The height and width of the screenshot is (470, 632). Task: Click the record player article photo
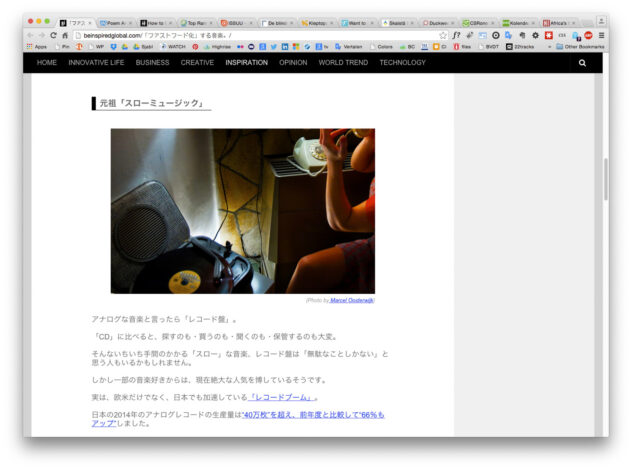click(x=242, y=210)
